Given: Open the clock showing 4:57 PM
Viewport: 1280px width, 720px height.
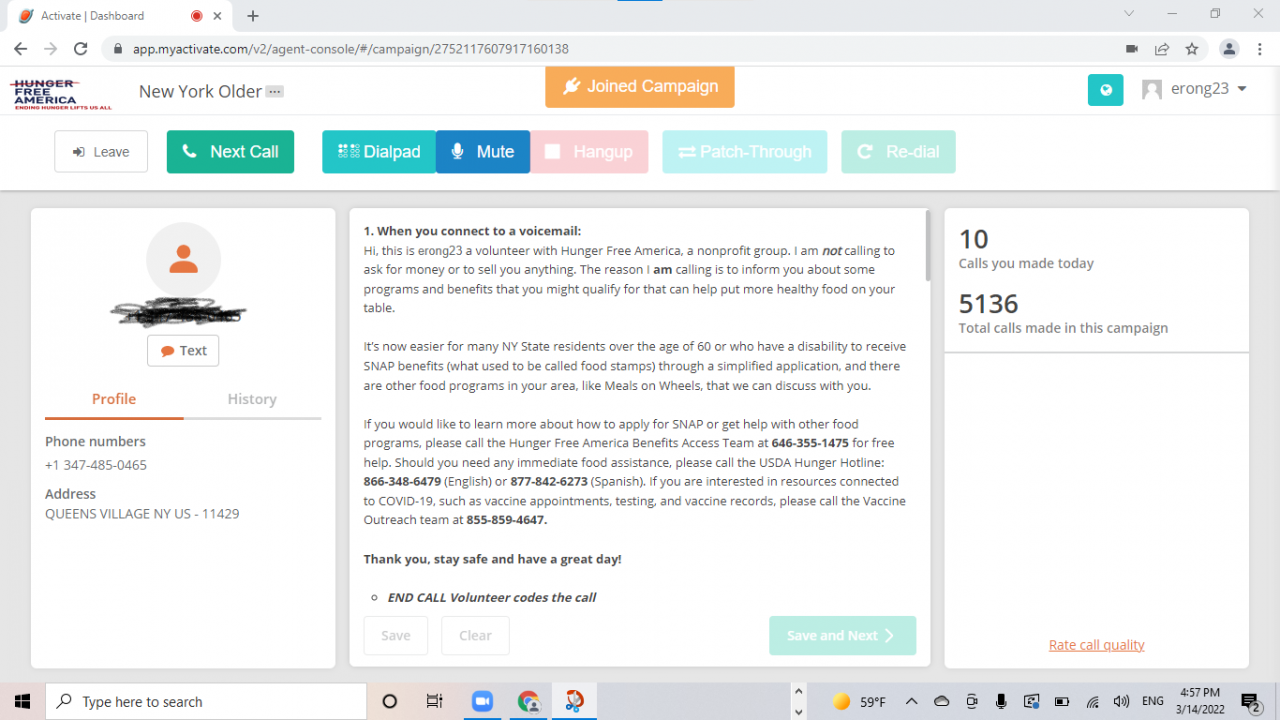Looking at the screenshot, I should pyautogui.click(x=1199, y=701).
